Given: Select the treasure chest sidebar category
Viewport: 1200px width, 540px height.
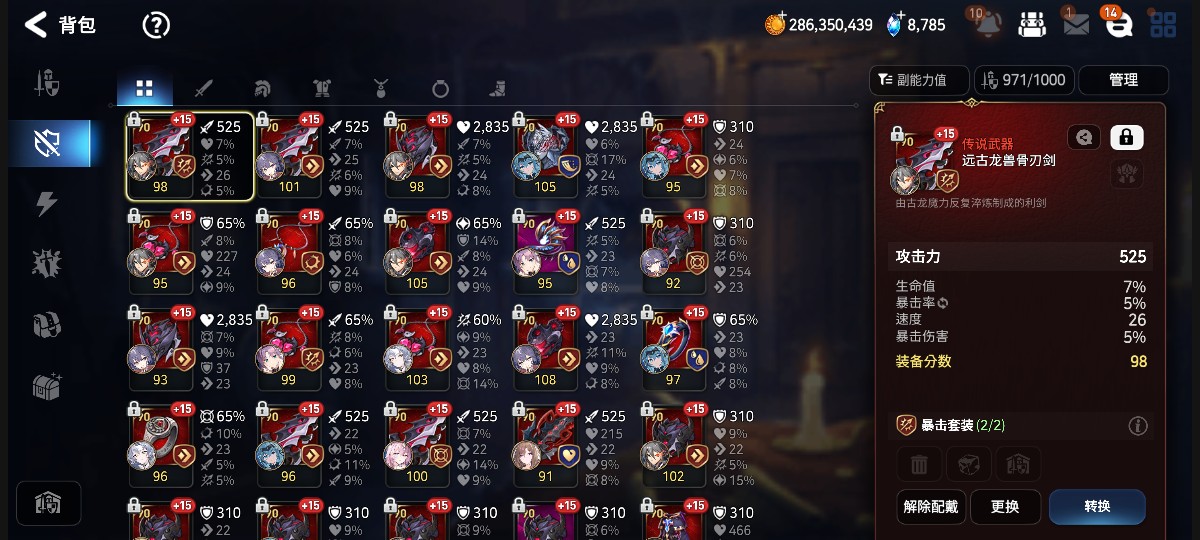Looking at the screenshot, I should (47, 385).
